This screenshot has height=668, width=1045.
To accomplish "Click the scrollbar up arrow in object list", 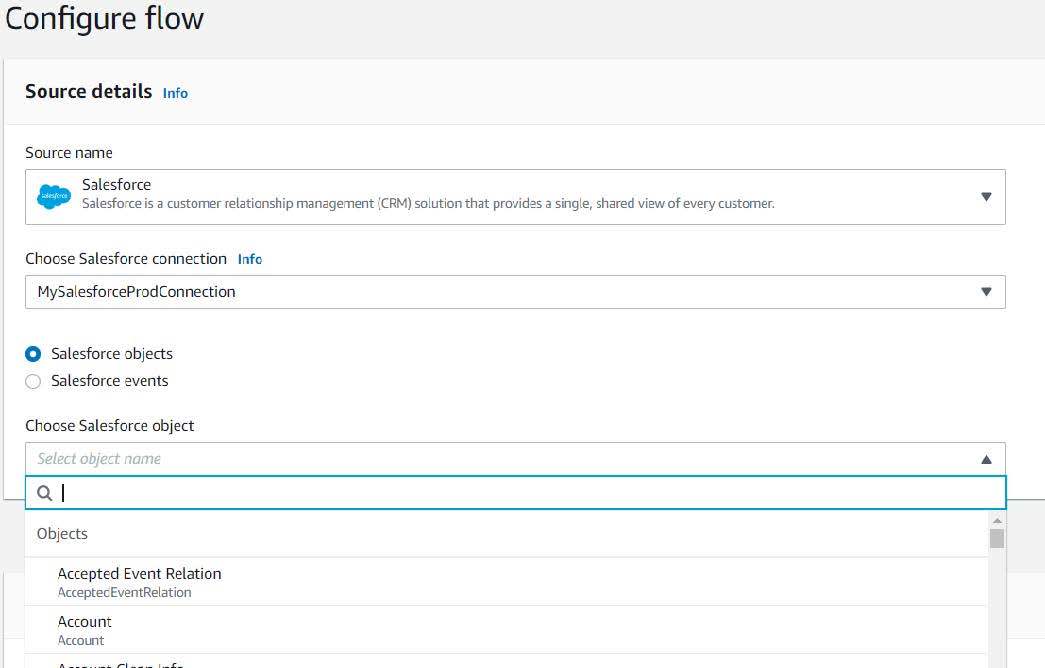I will point(997,520).
